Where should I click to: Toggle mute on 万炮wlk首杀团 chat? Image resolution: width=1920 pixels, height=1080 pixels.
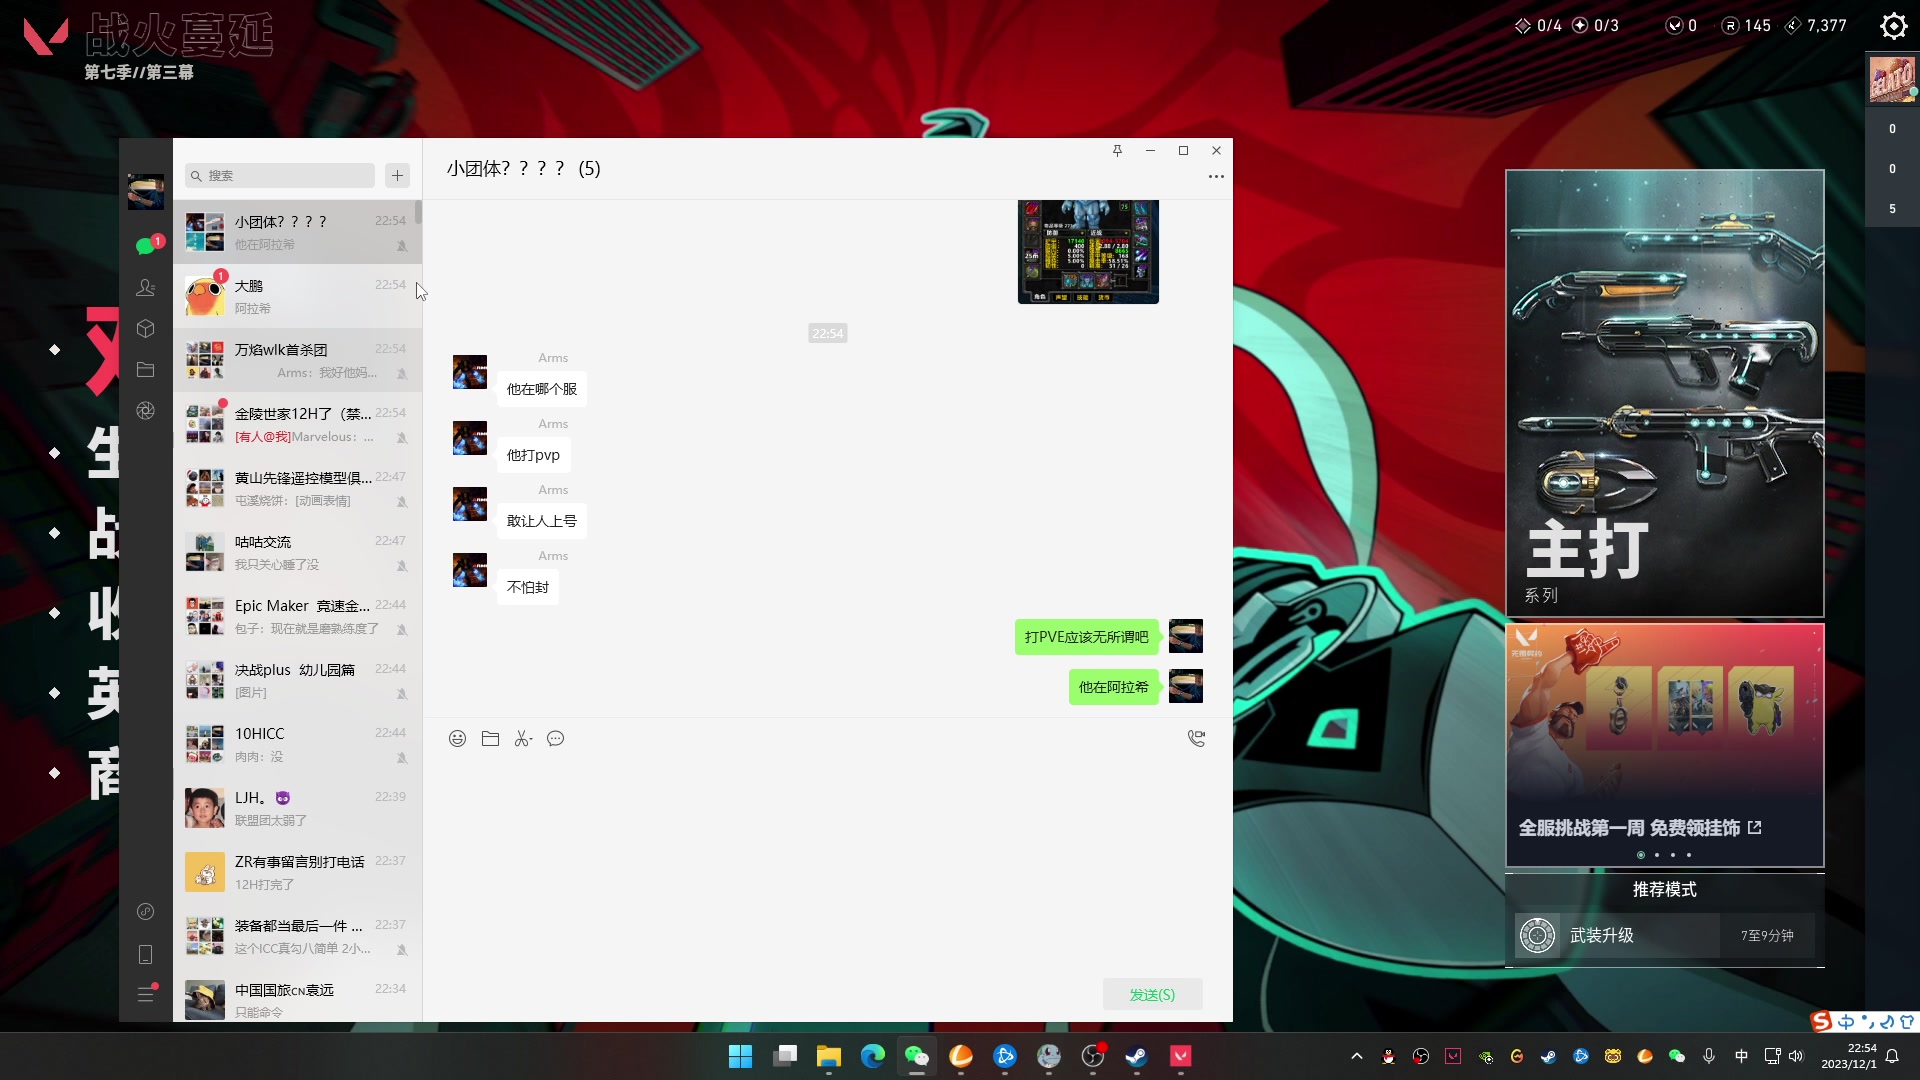tap(402, 373)
